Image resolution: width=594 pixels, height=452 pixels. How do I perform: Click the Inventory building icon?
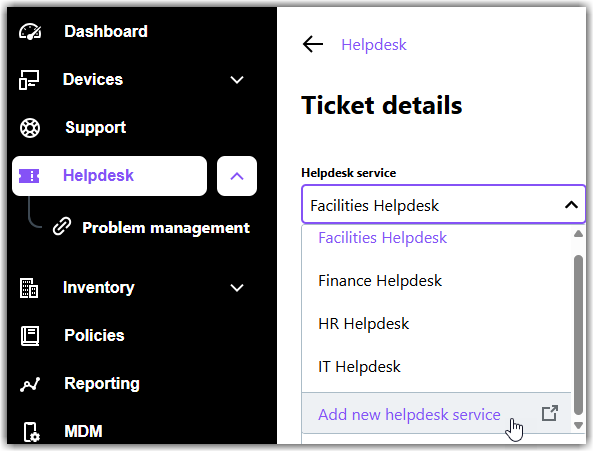(x=29, y=288)
